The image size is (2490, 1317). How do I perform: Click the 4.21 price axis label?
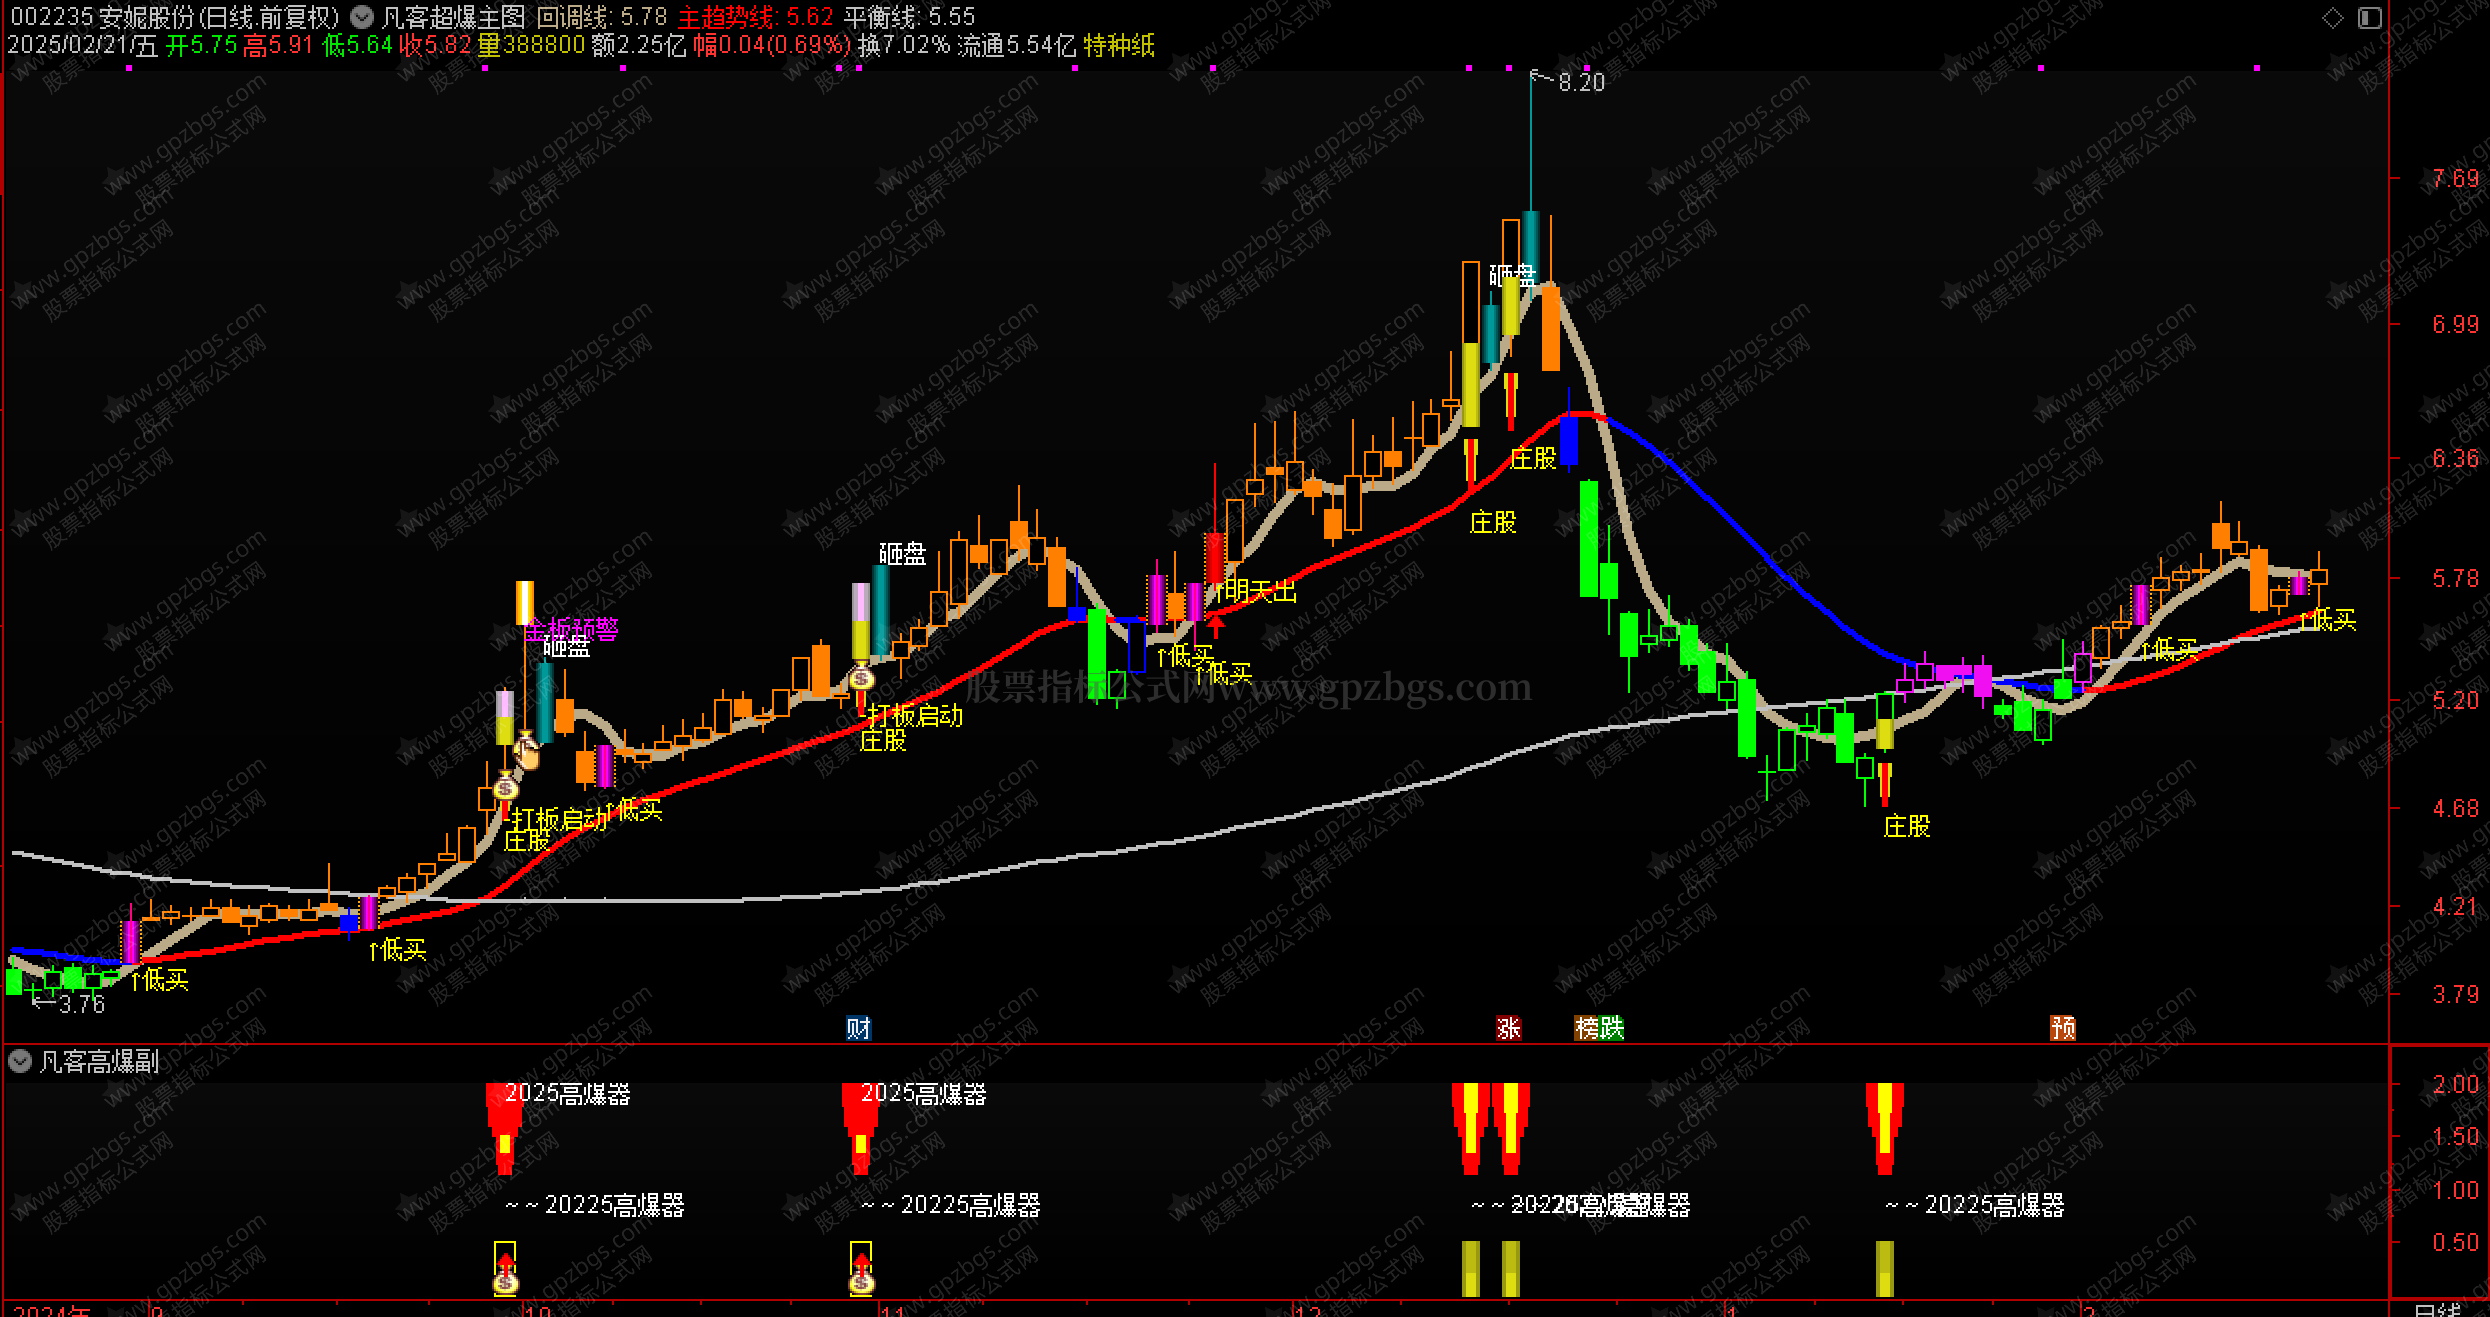pyautogui.click(x=2456, y=907)
